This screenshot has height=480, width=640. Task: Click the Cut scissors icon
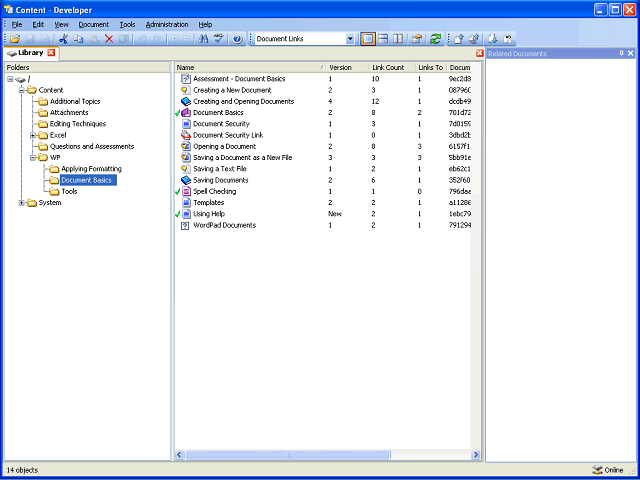(x=63, y=39)
